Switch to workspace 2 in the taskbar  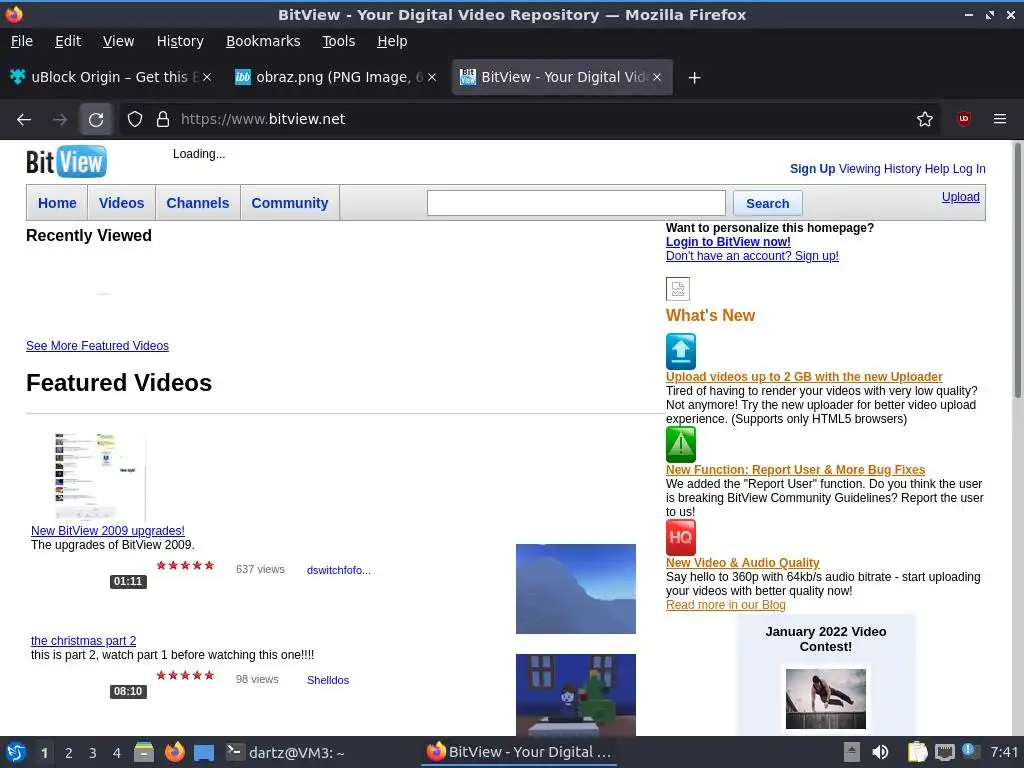point(69,753)
